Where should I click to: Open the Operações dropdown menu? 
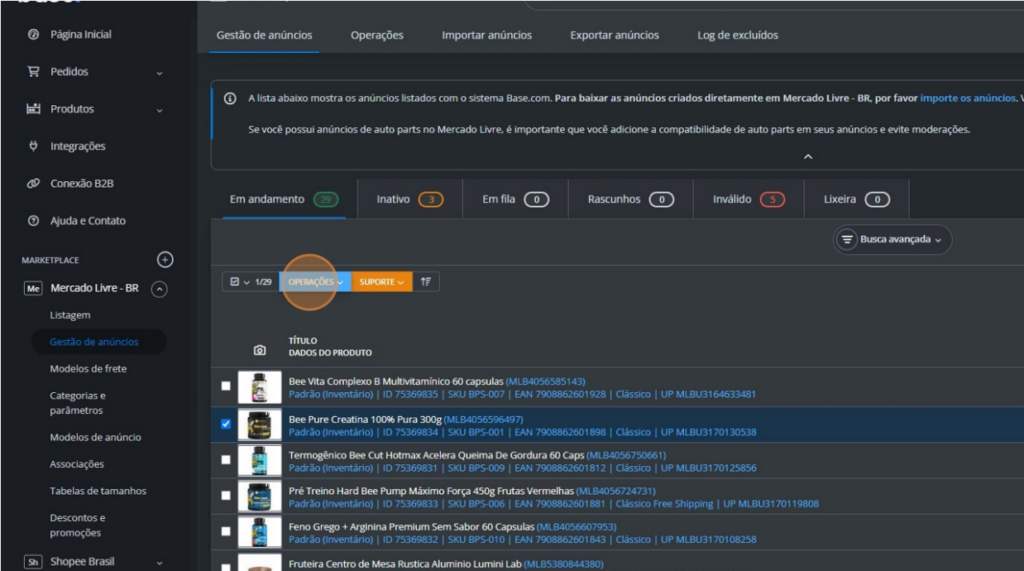[x=315, y=282]
